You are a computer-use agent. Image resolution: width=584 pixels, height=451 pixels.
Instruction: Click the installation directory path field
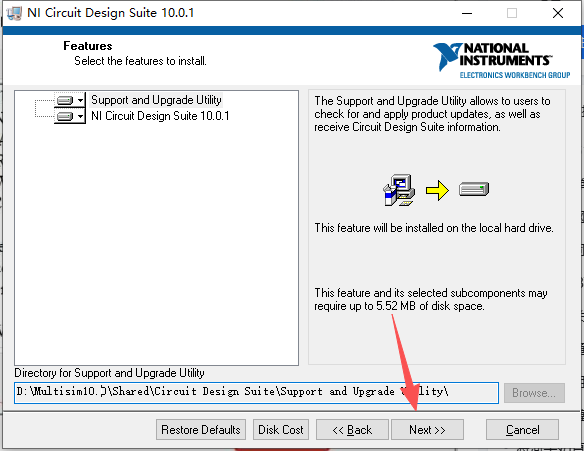(x=256, y=393)
